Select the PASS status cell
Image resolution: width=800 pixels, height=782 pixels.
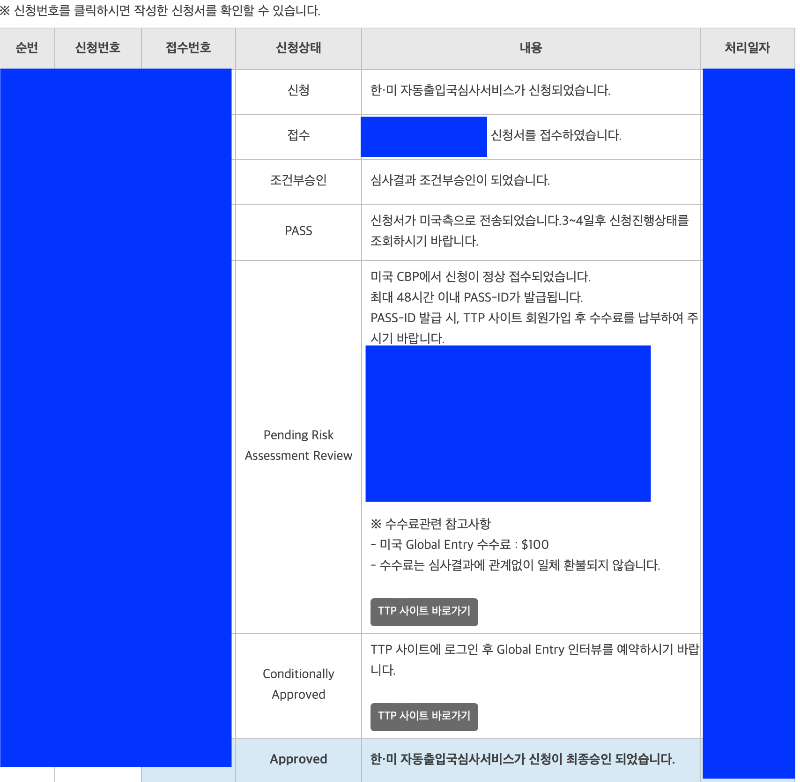click(297, 231)
